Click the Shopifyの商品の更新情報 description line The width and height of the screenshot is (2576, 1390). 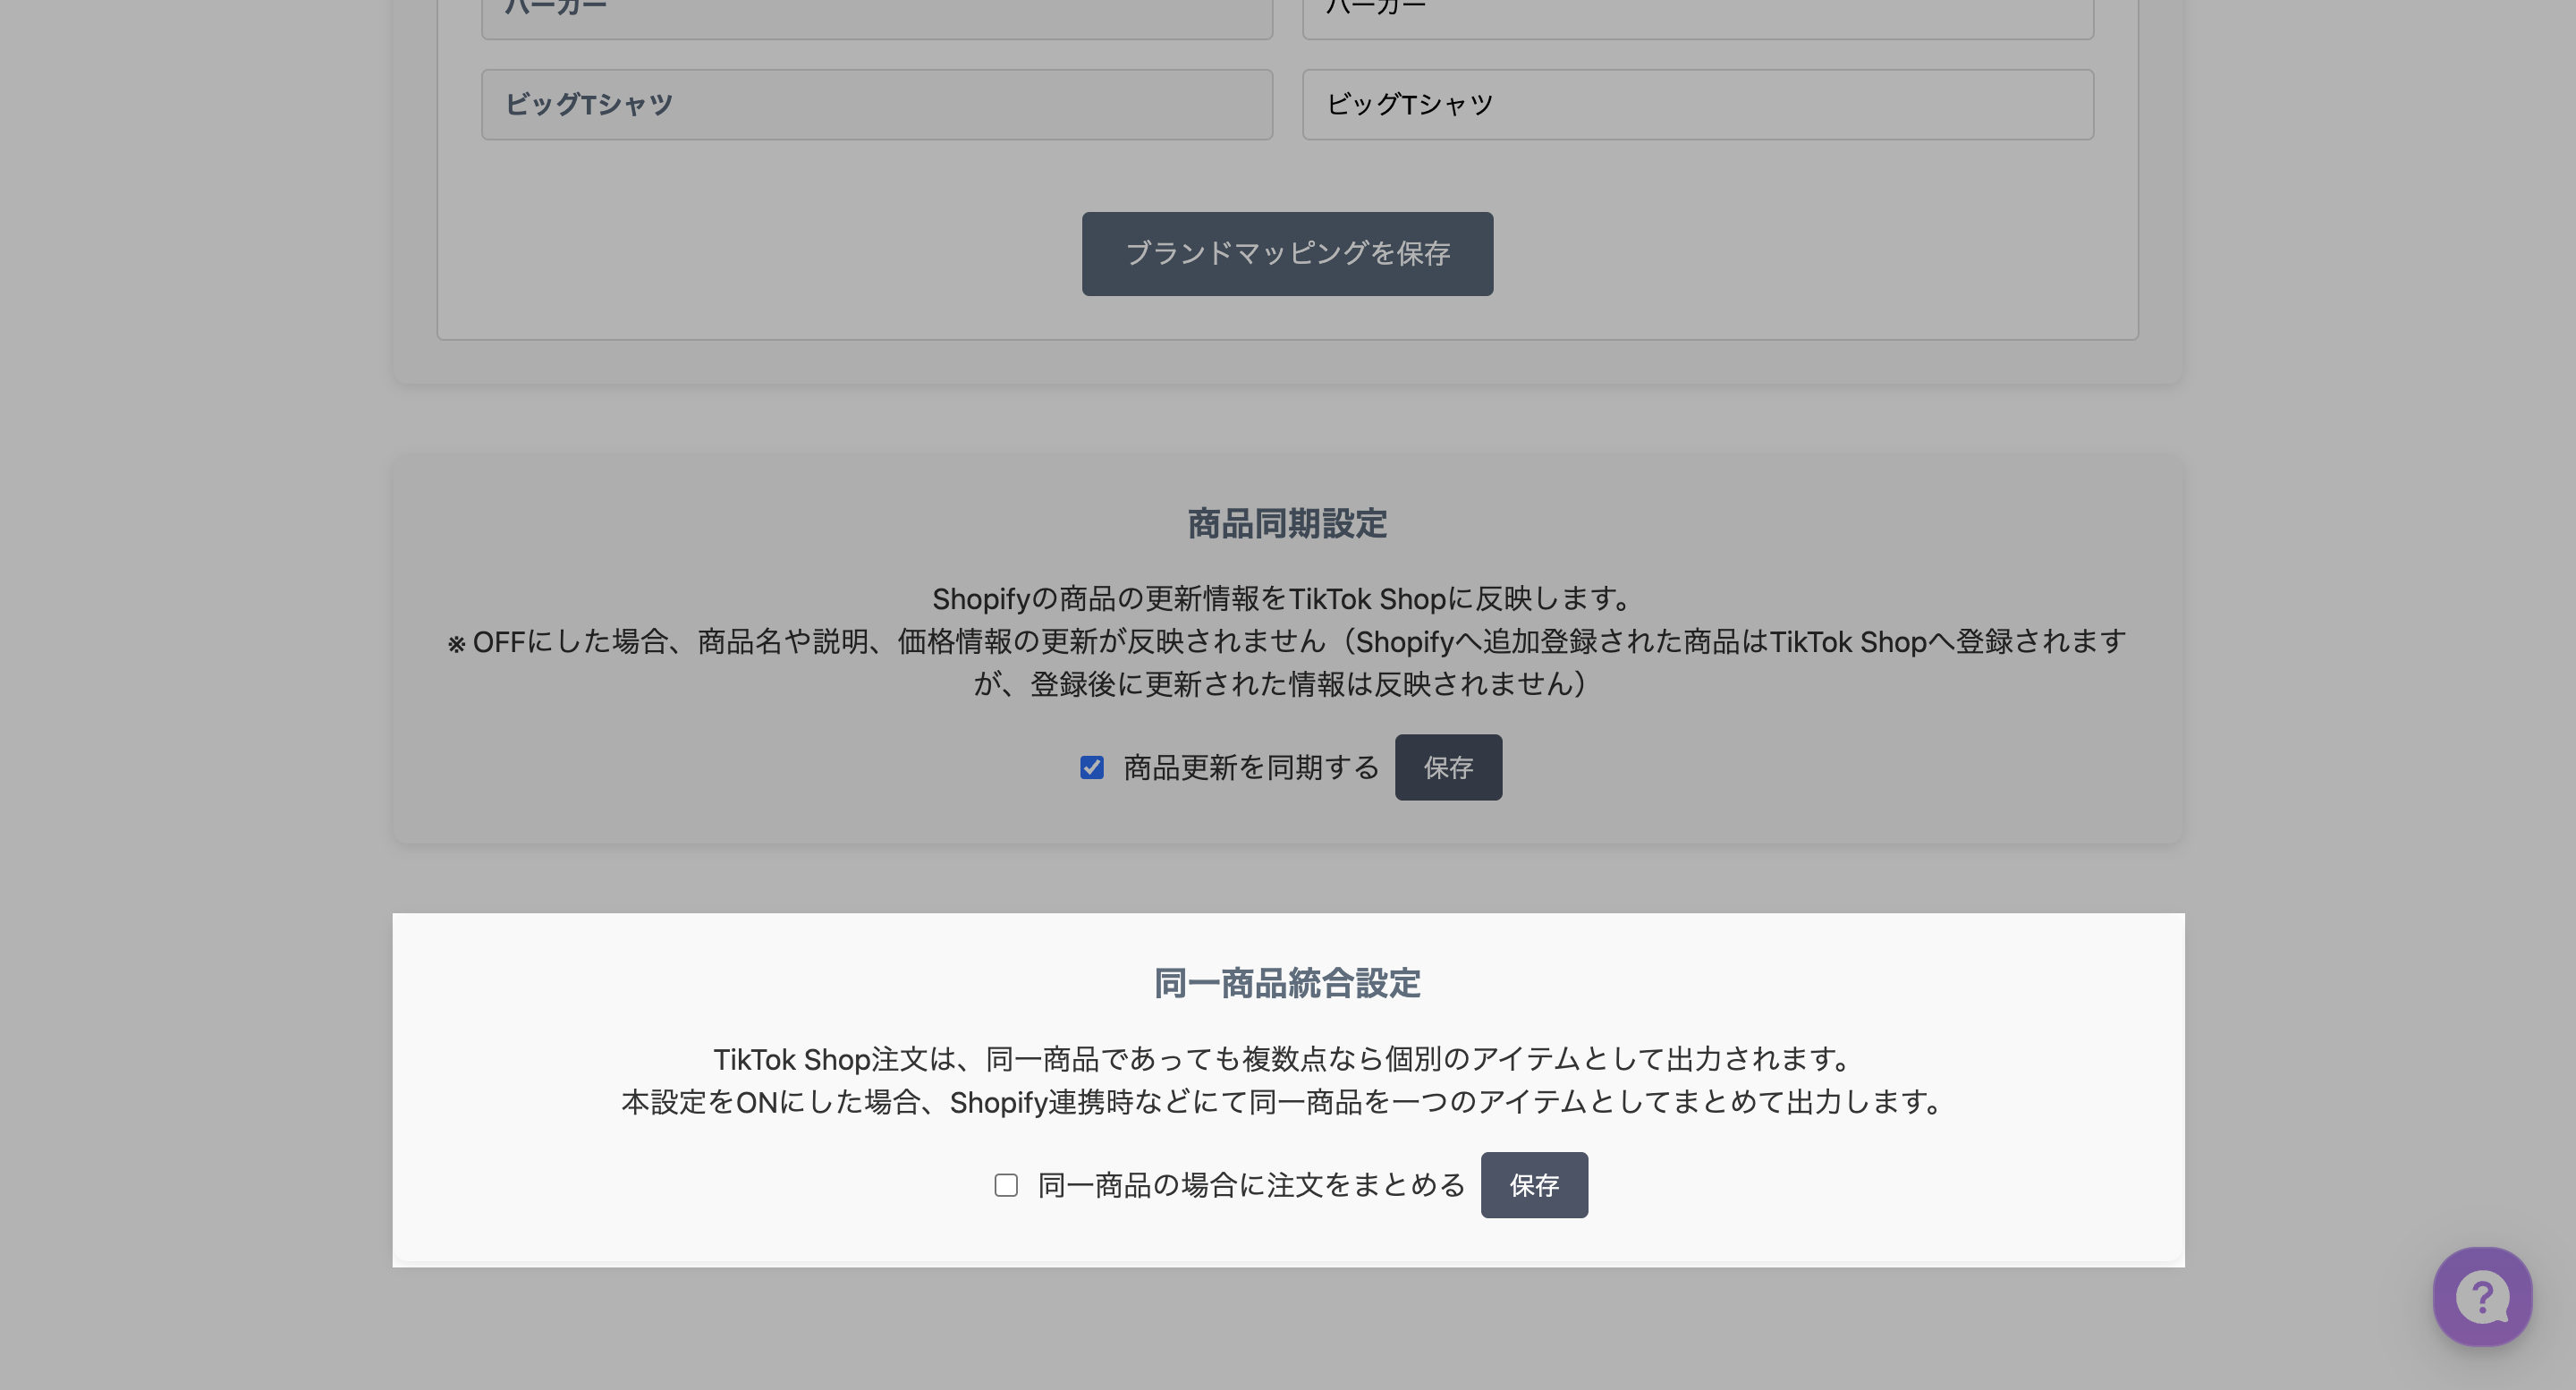coord(1282,599)
